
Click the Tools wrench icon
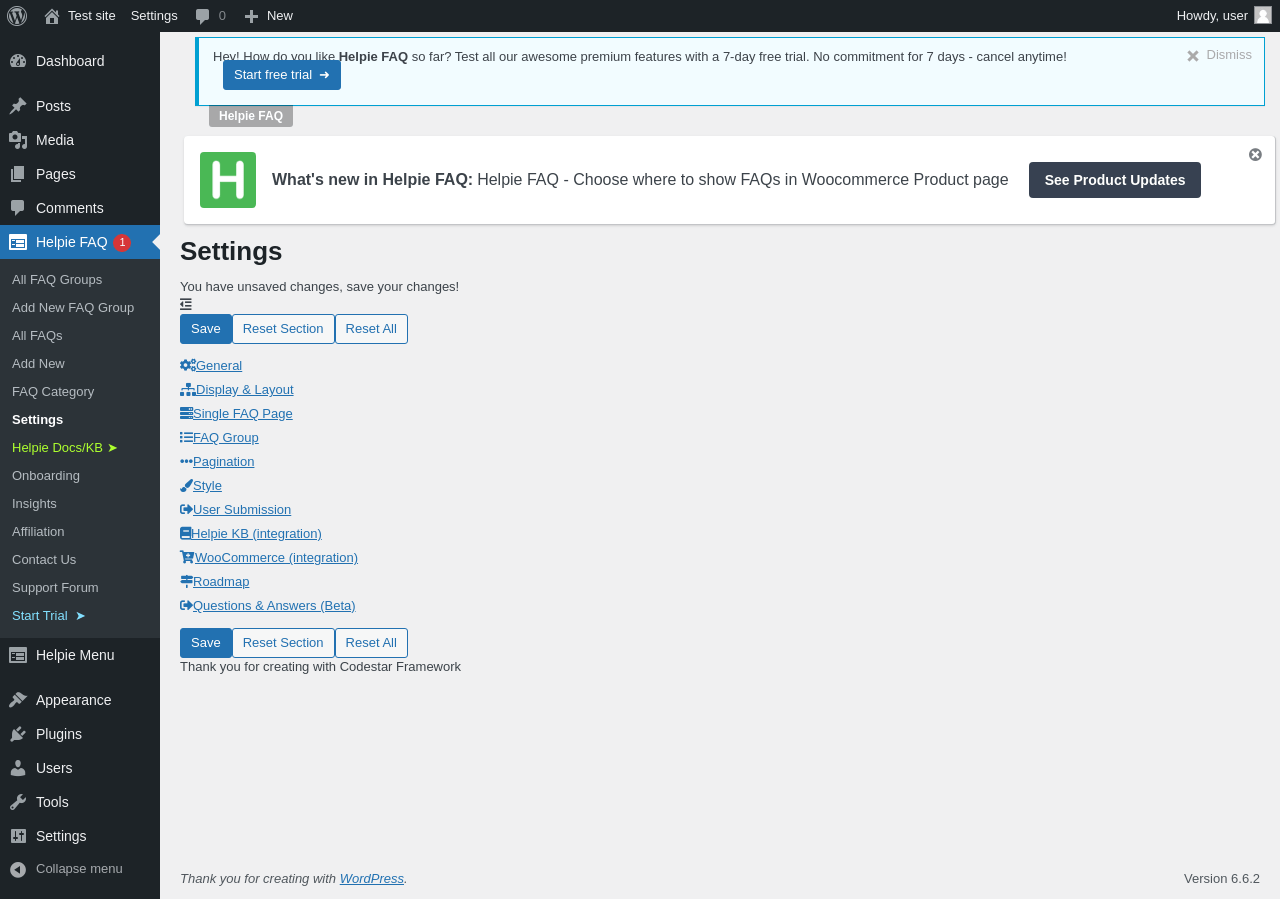coord(18,802)
